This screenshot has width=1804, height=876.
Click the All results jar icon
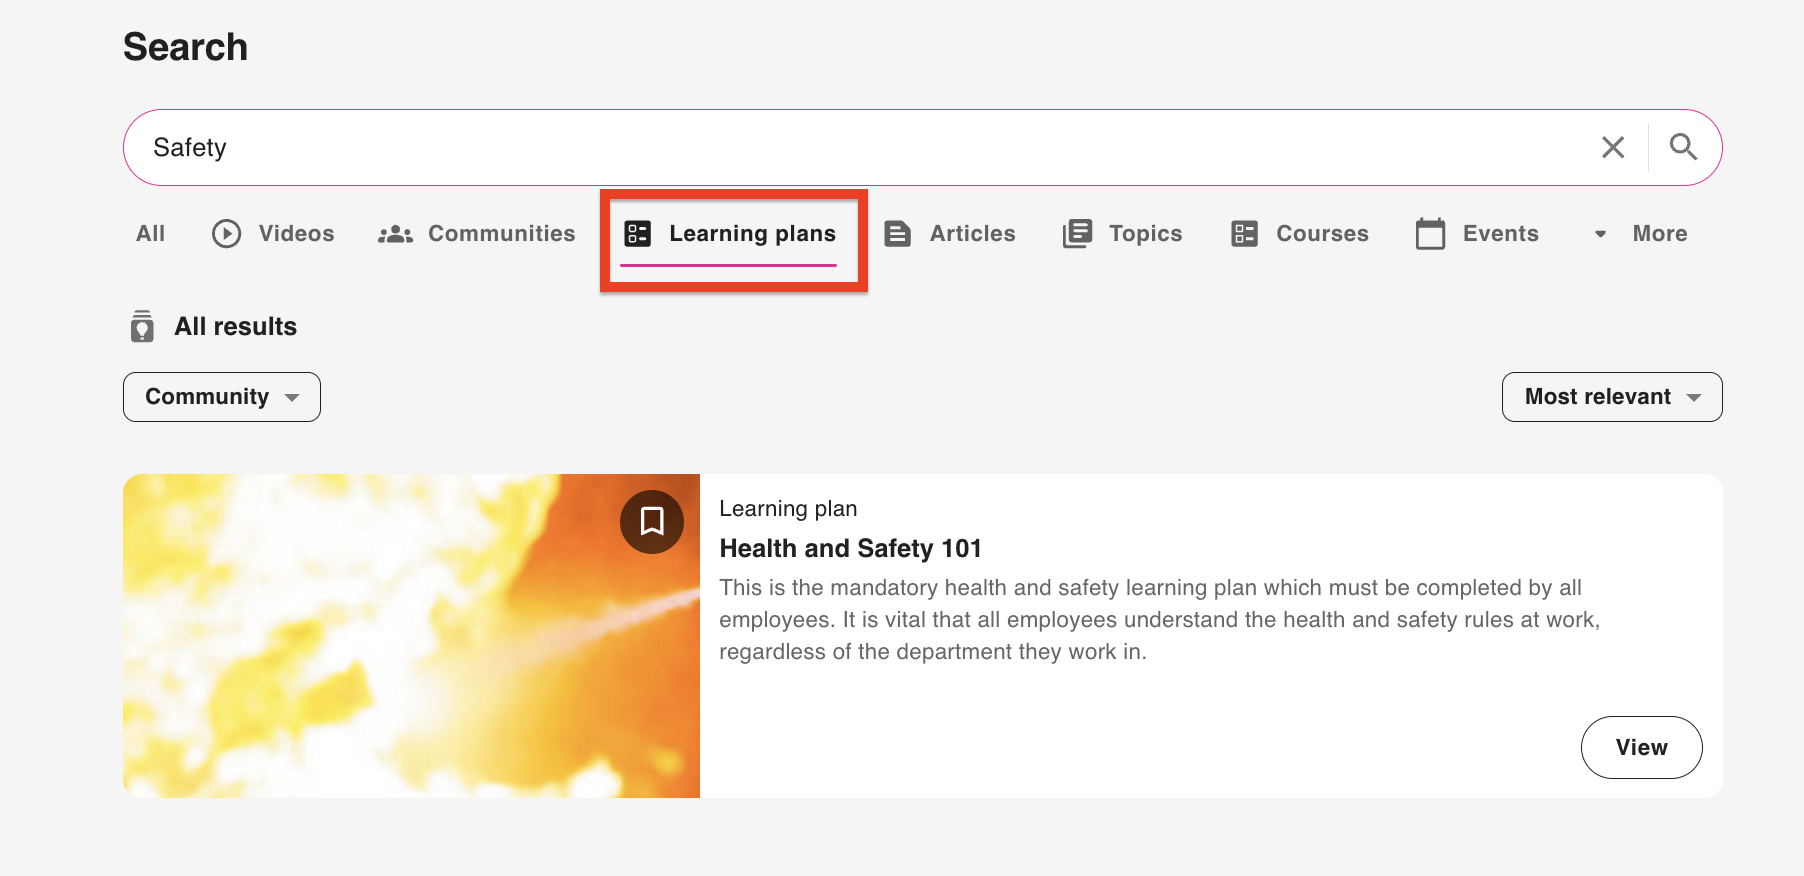[142, 327]
